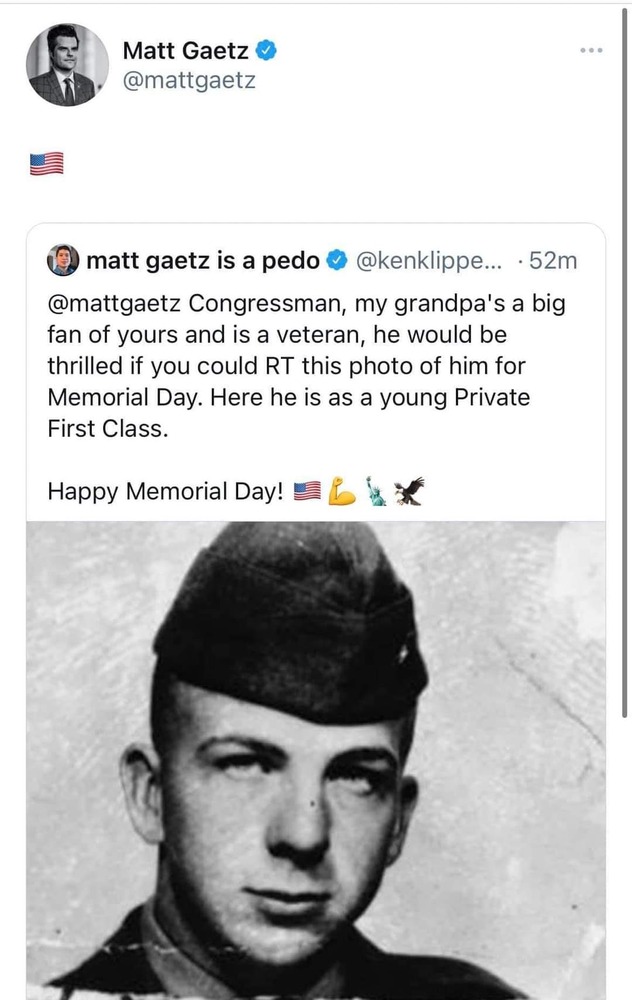
Task: Click the flag emoji after Memorial Day
Action: pos(308,491)
